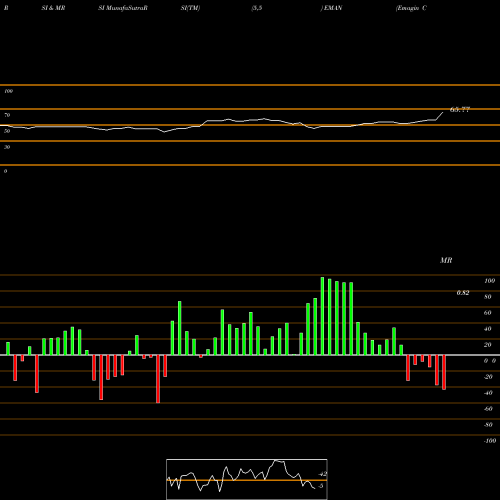
Task: Click the MR axis label 60
Action: pos(488,313)
